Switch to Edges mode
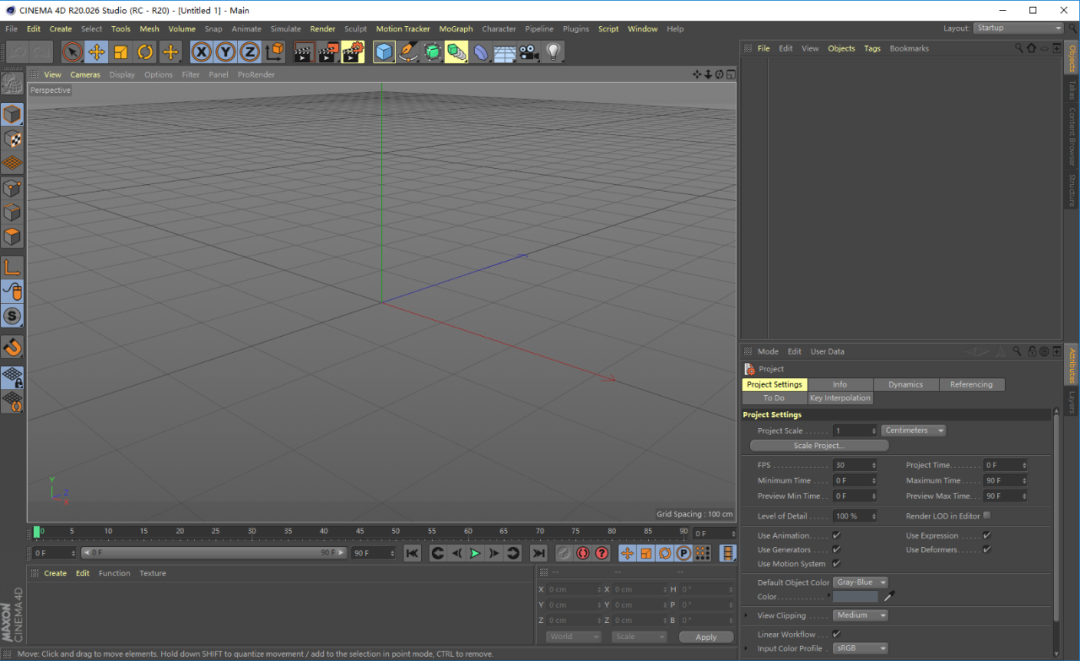This screenshot has height=661, width=1080. 12,212
